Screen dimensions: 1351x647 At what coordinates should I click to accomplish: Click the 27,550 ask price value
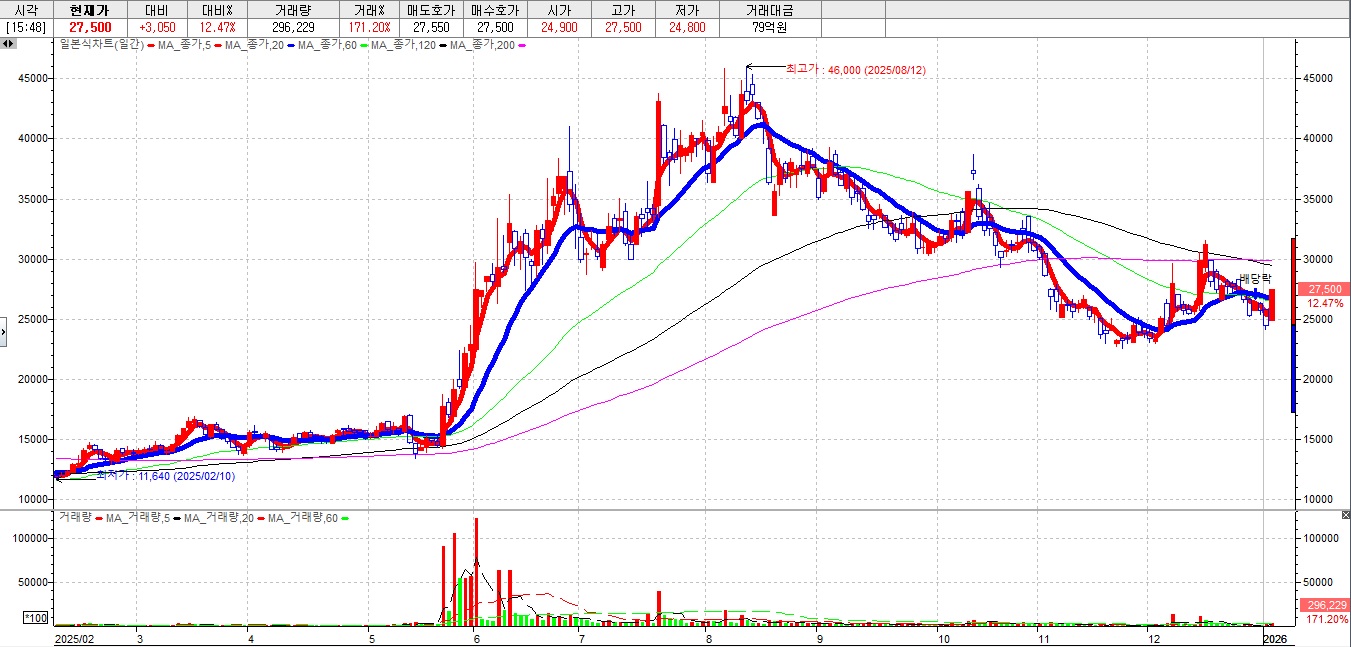[x=433, y=27]
